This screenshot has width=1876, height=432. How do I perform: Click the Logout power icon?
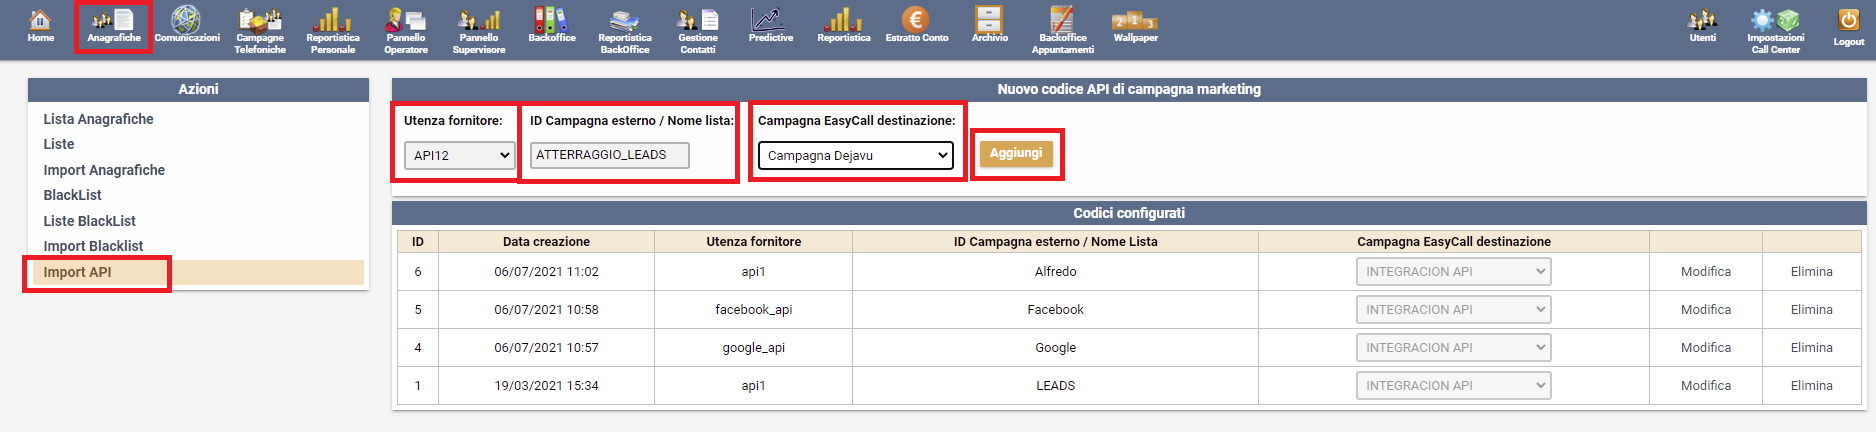coord(1848,26)
